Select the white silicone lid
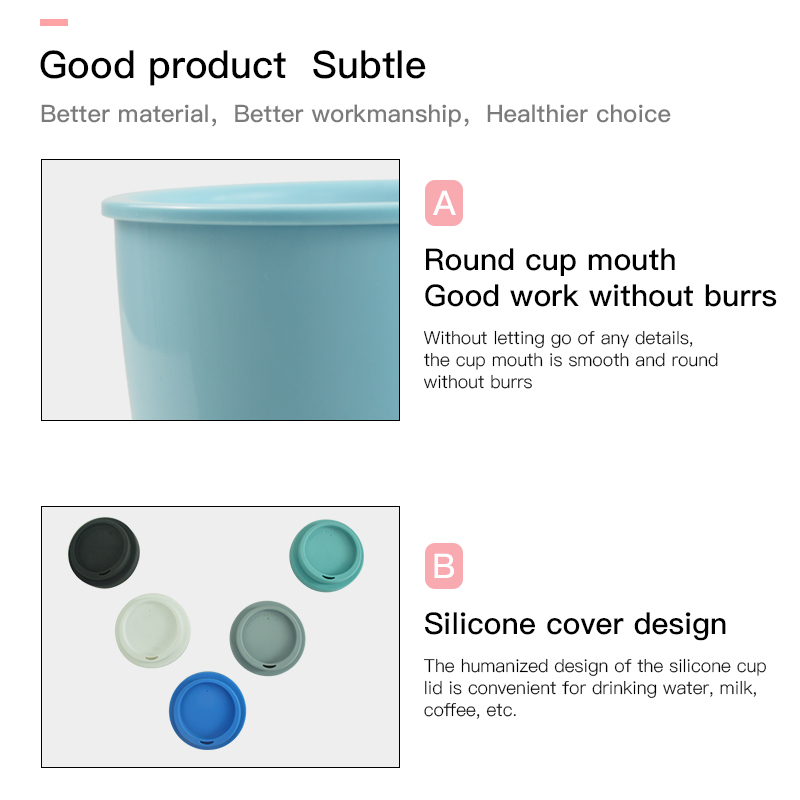 pyautogui.click(x=152, y=629)
